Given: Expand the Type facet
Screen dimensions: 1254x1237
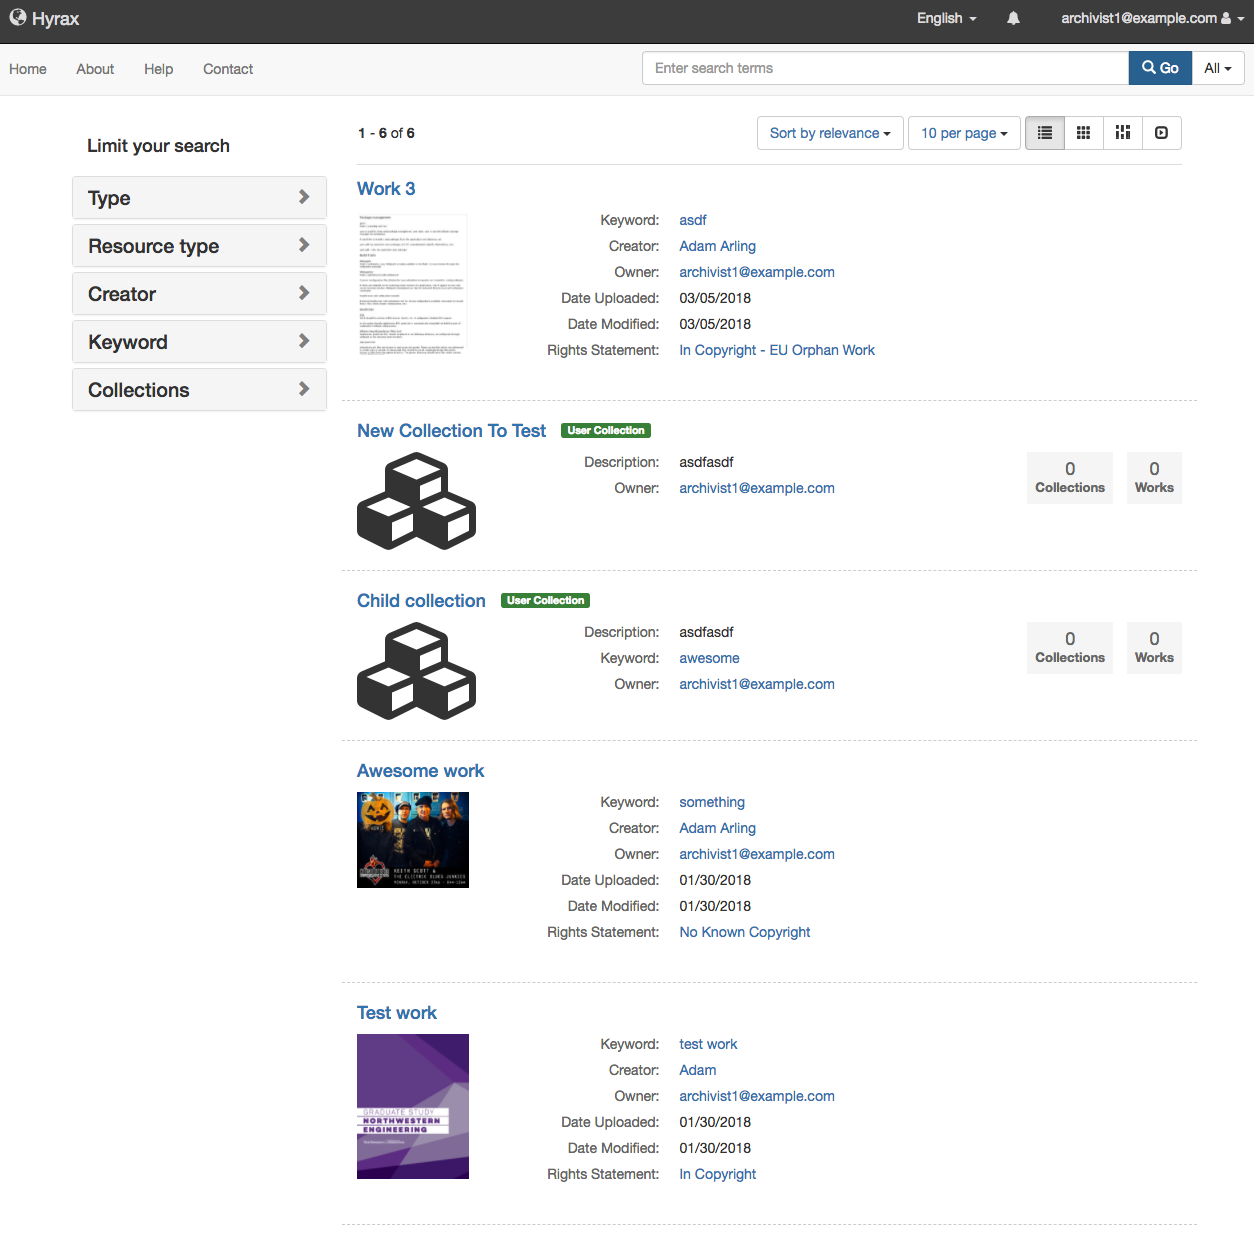Looking at the screenshot, I should [199, 198].
